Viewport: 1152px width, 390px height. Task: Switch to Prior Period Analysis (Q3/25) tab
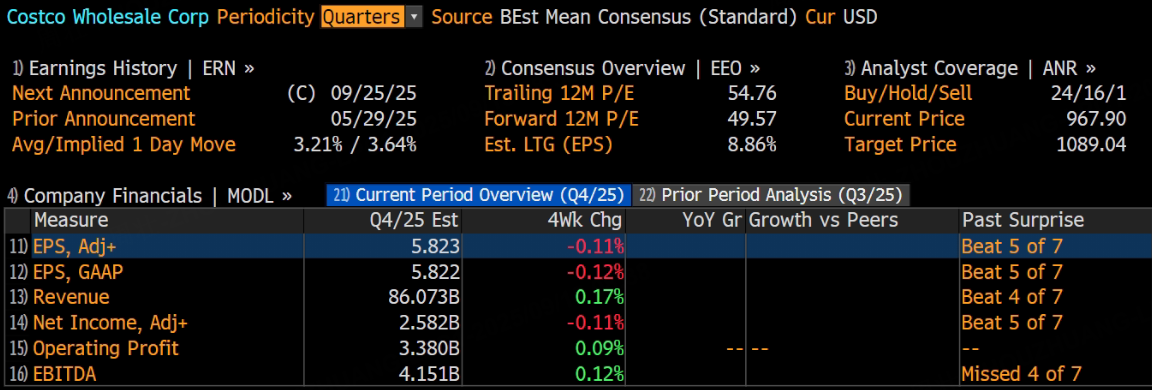click(x=772, y=195)
